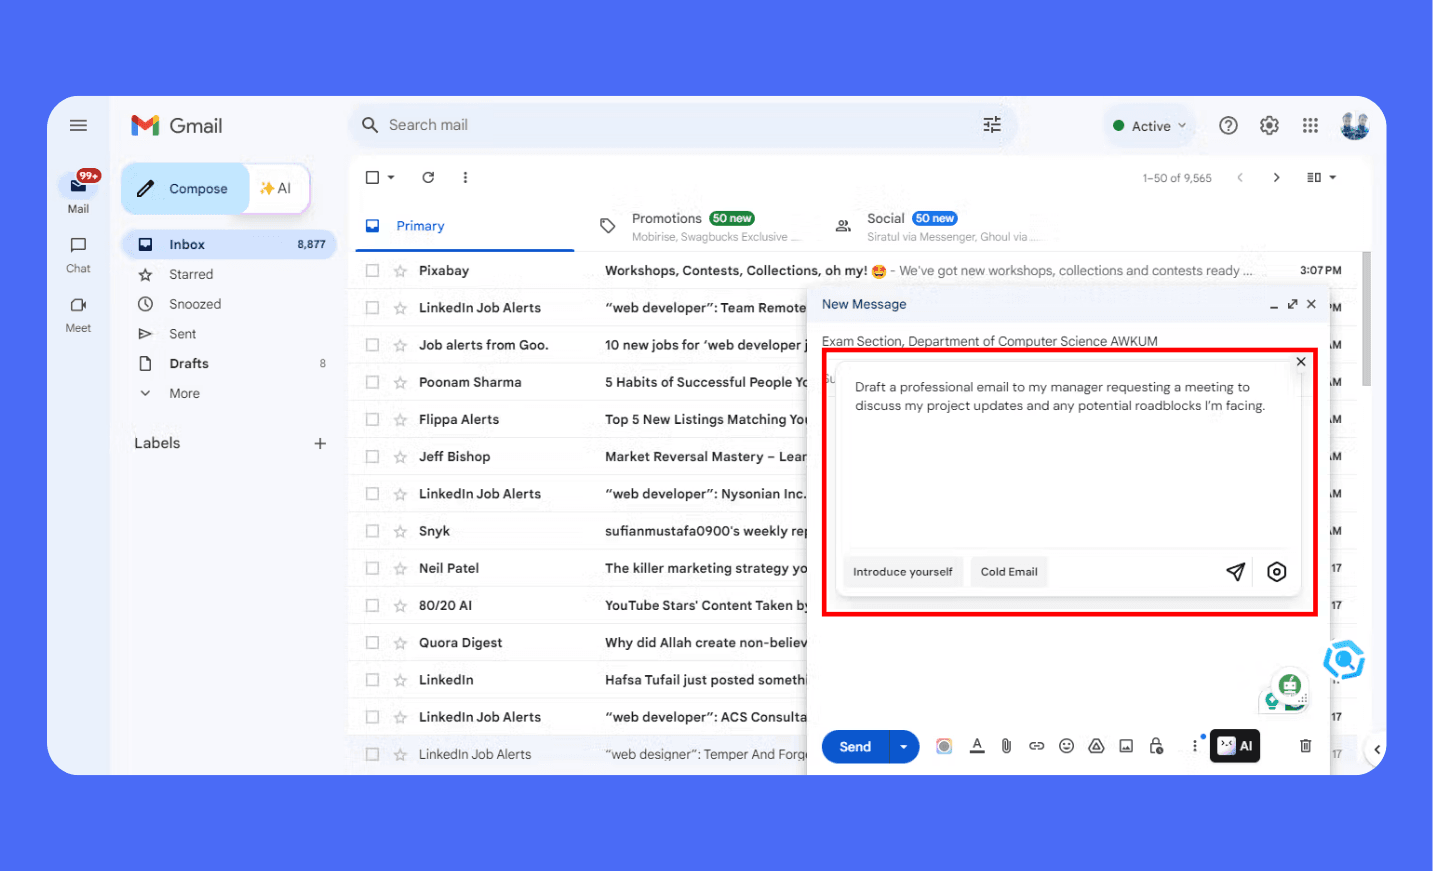The image size is (1434, 872).
Task: Choose the Cold Email suggestion
Action: click(1009, 572)
